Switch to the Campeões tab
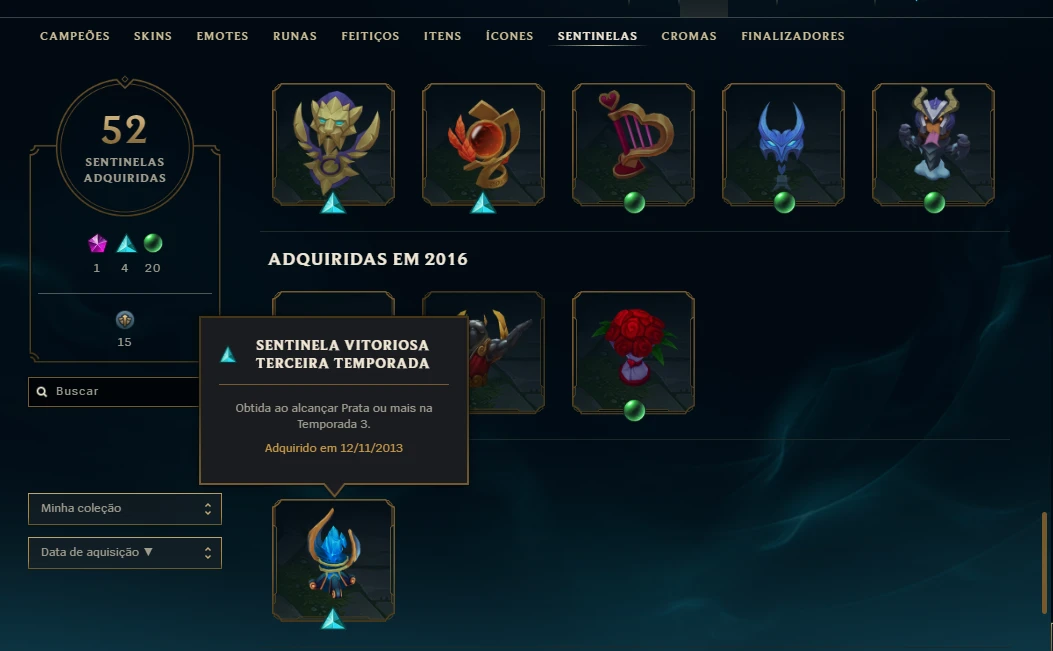This screenshot has height=651, width=1053. [75, 36]
